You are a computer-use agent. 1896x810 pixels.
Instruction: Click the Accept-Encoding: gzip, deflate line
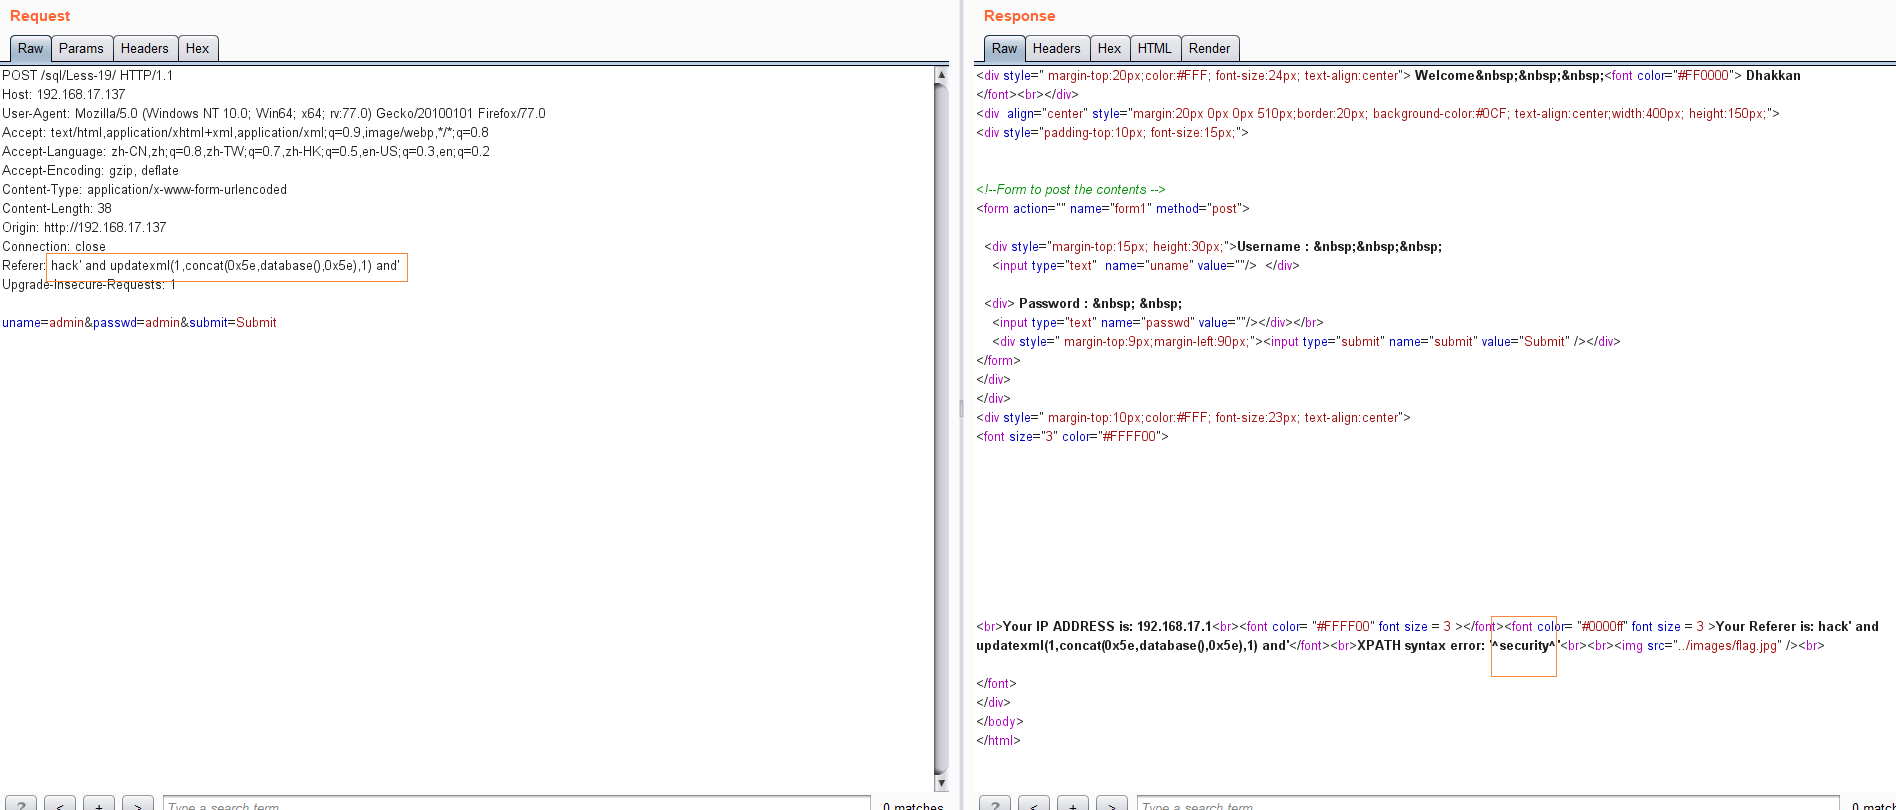(x=90, y=170)
